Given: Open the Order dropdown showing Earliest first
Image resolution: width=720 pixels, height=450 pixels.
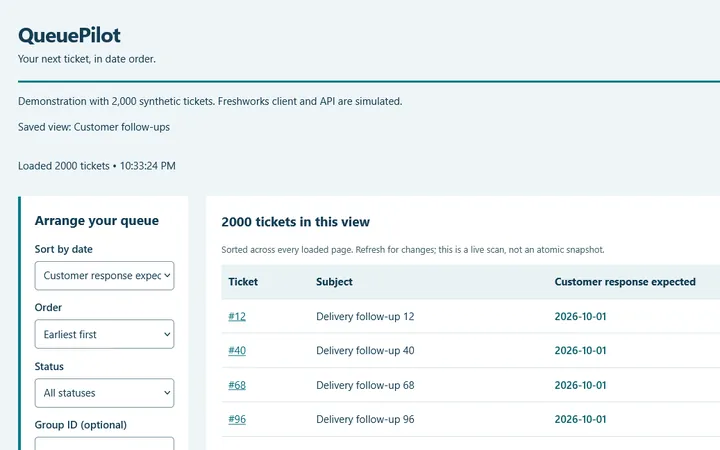Looking at the screenshot, I should [104, 334].
